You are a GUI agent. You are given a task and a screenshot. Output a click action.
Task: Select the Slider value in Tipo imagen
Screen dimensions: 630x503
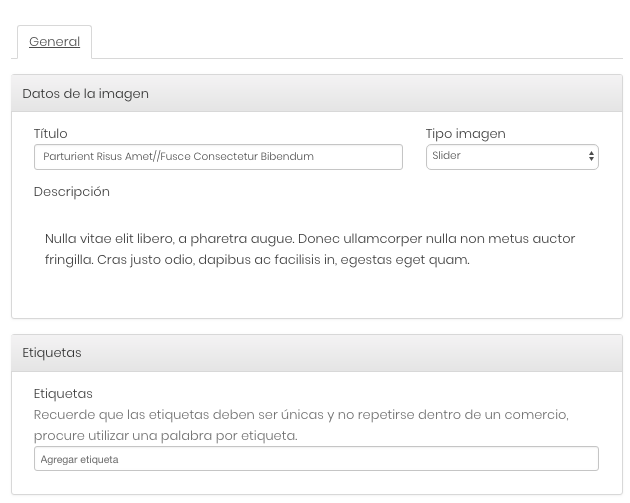(x=446, y=155)
